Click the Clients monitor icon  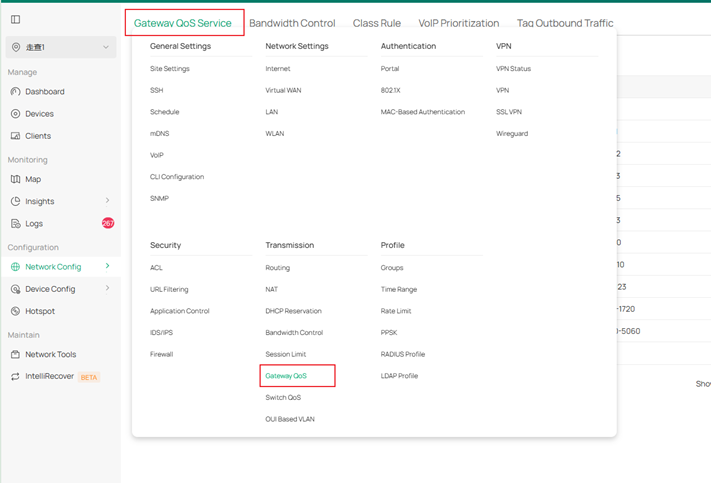point(15,136)
